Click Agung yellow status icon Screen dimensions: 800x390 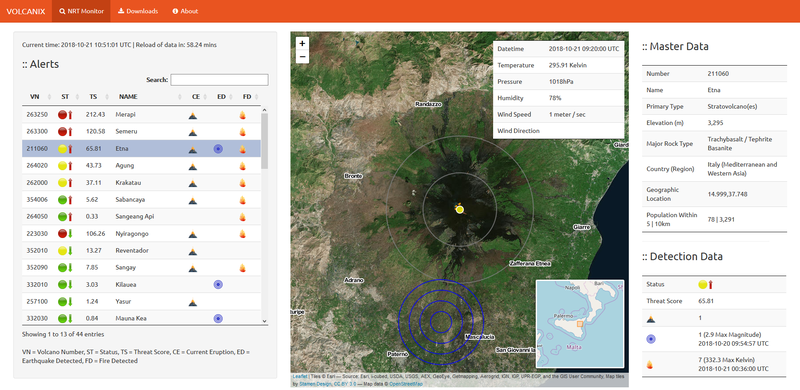62,165
